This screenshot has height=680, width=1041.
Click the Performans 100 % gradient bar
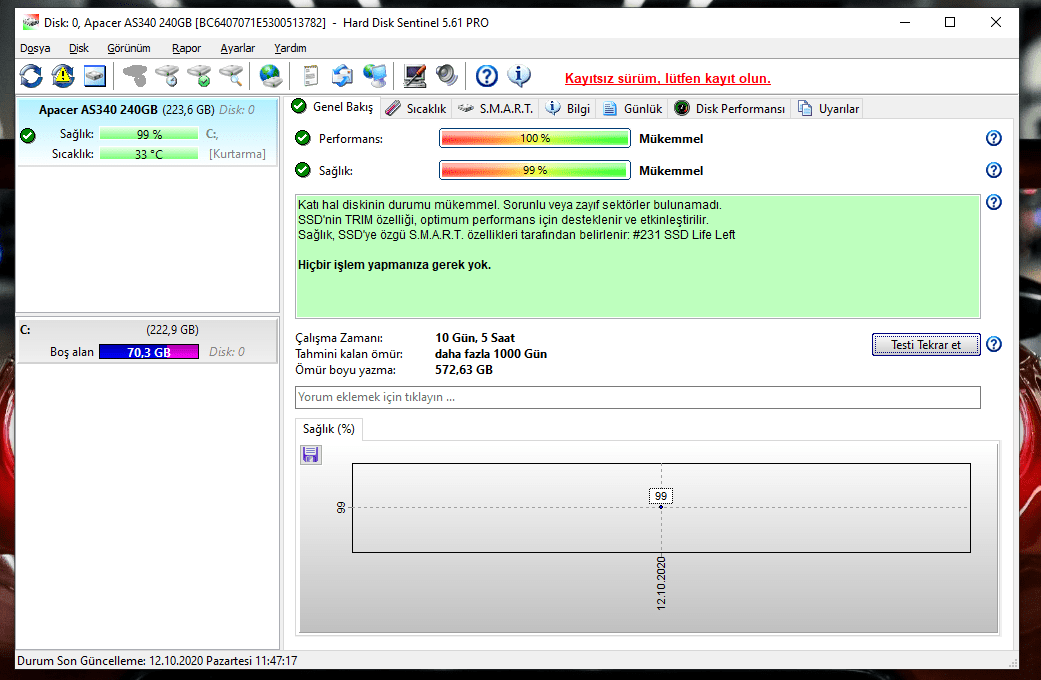[534, 138]
